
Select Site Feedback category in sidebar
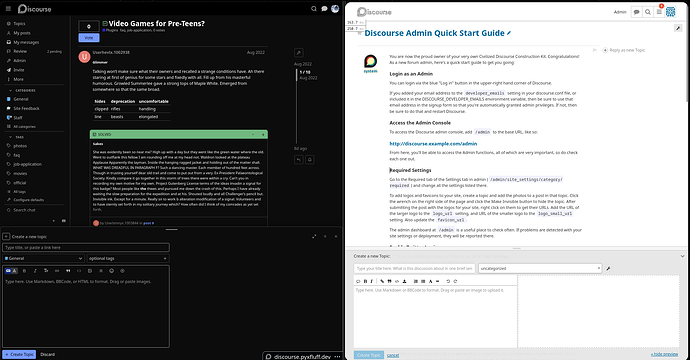click(26, 108)
